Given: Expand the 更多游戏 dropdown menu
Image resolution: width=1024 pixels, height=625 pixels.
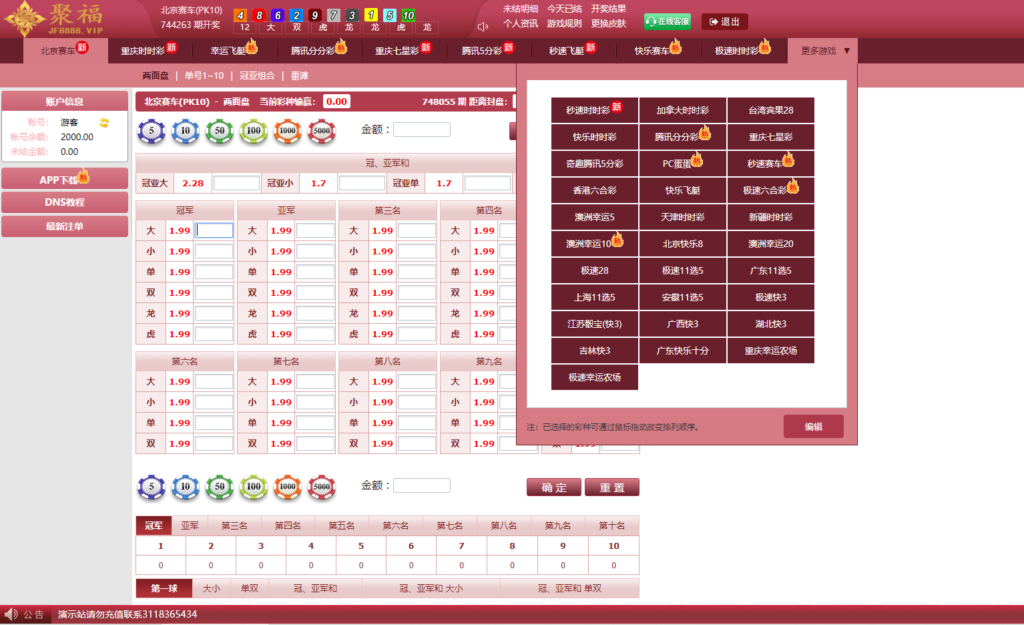Looking at the screenshot, I should [825, 50].
